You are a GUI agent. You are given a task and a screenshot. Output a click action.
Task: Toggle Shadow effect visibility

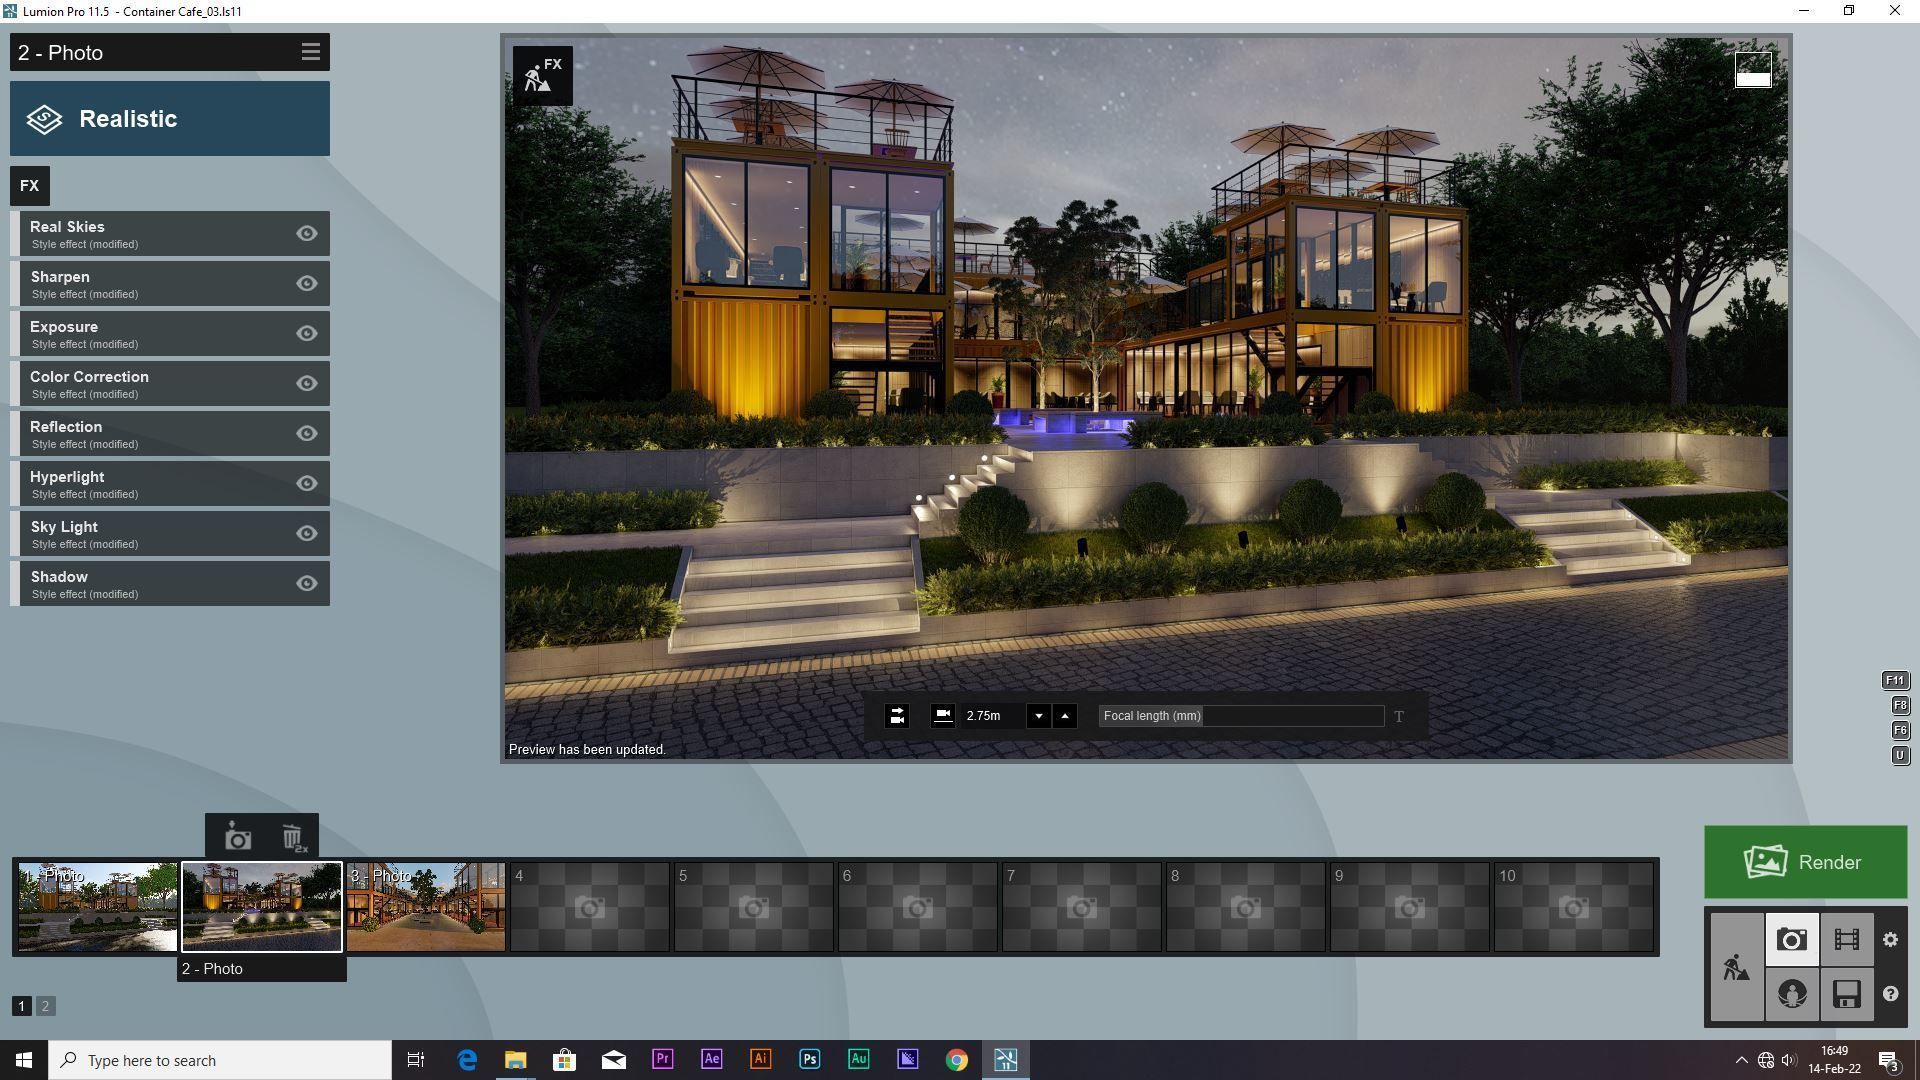[x=307, y=583]
